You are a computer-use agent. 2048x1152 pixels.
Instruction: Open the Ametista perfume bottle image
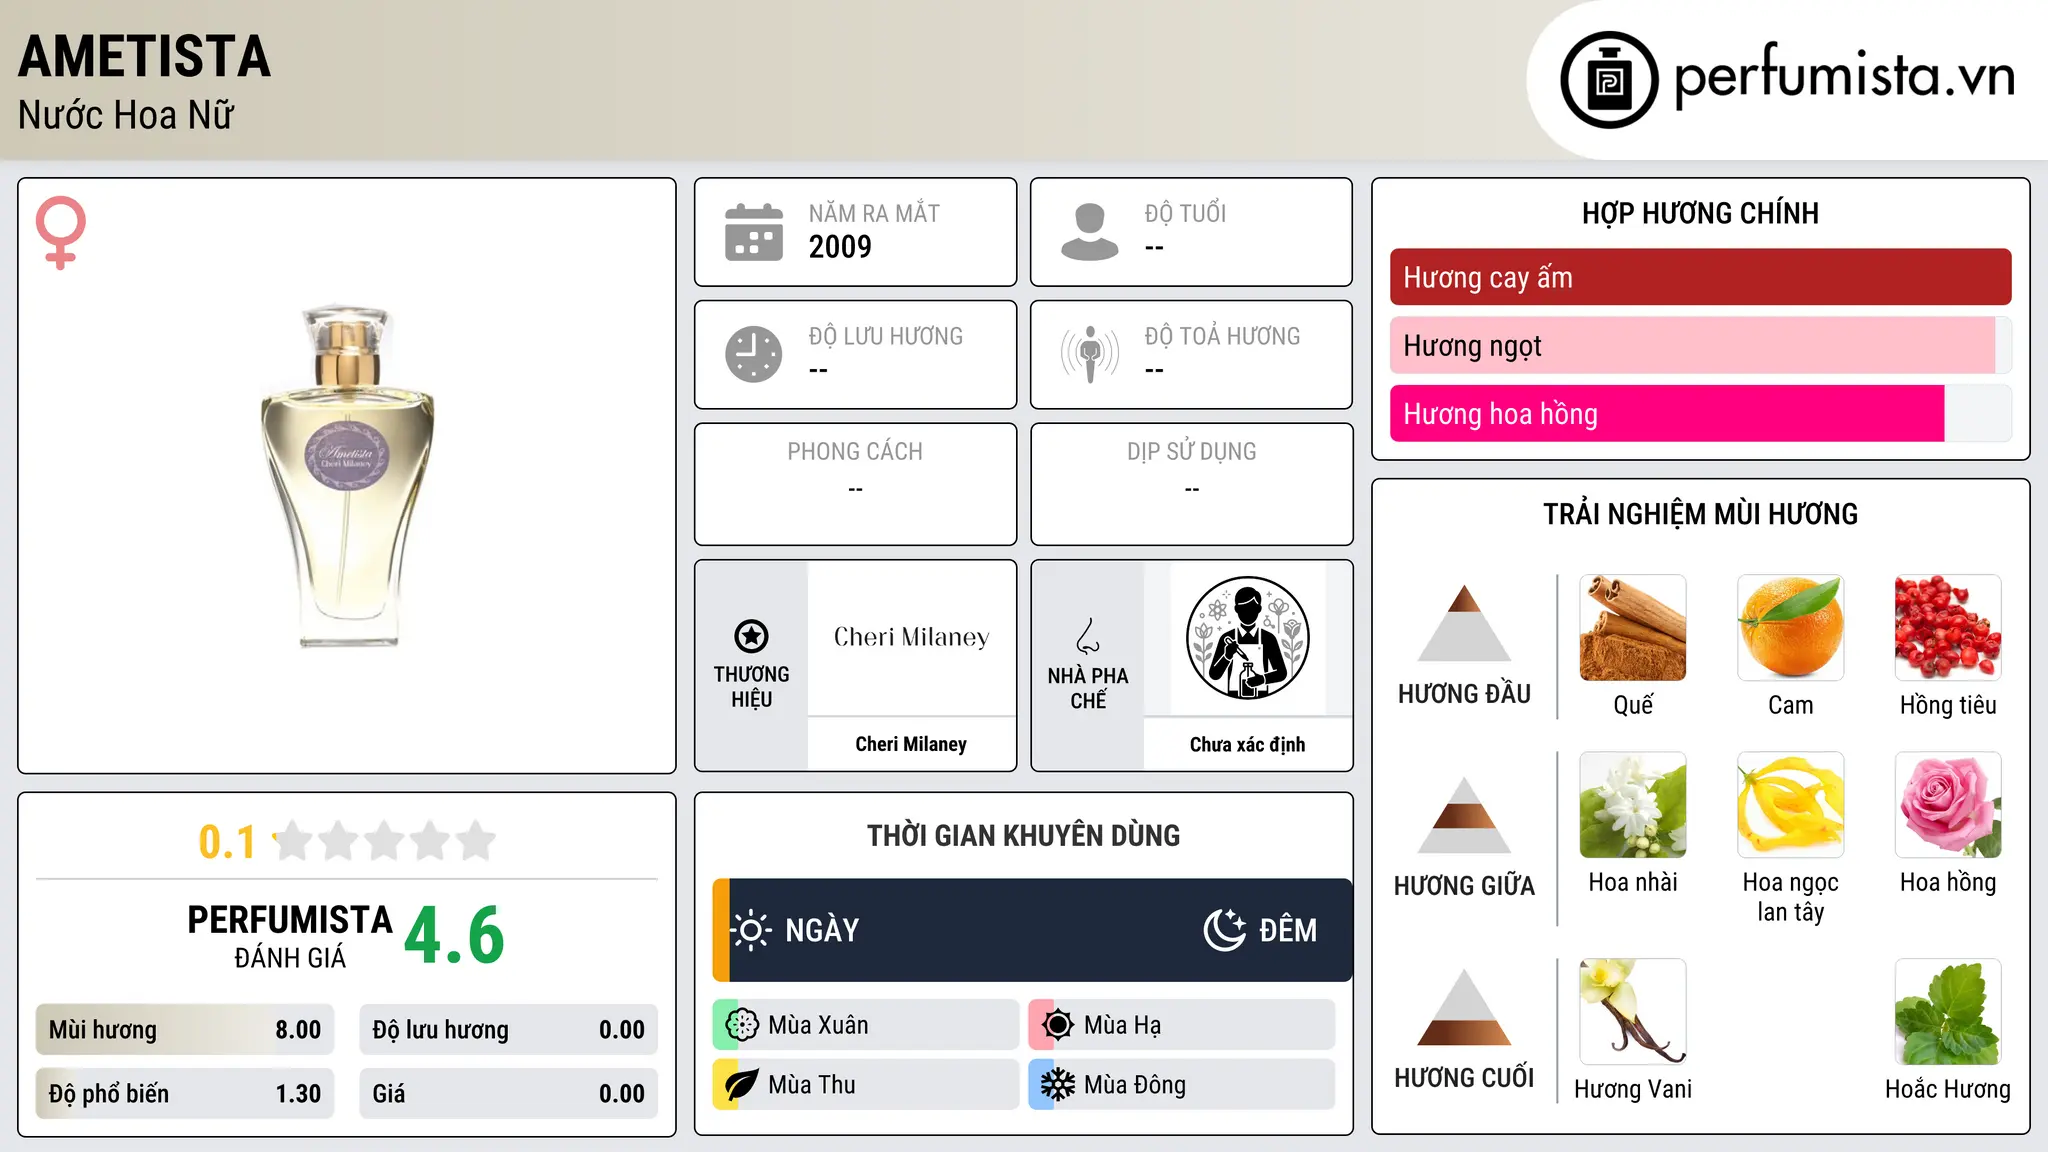[347, 476]
